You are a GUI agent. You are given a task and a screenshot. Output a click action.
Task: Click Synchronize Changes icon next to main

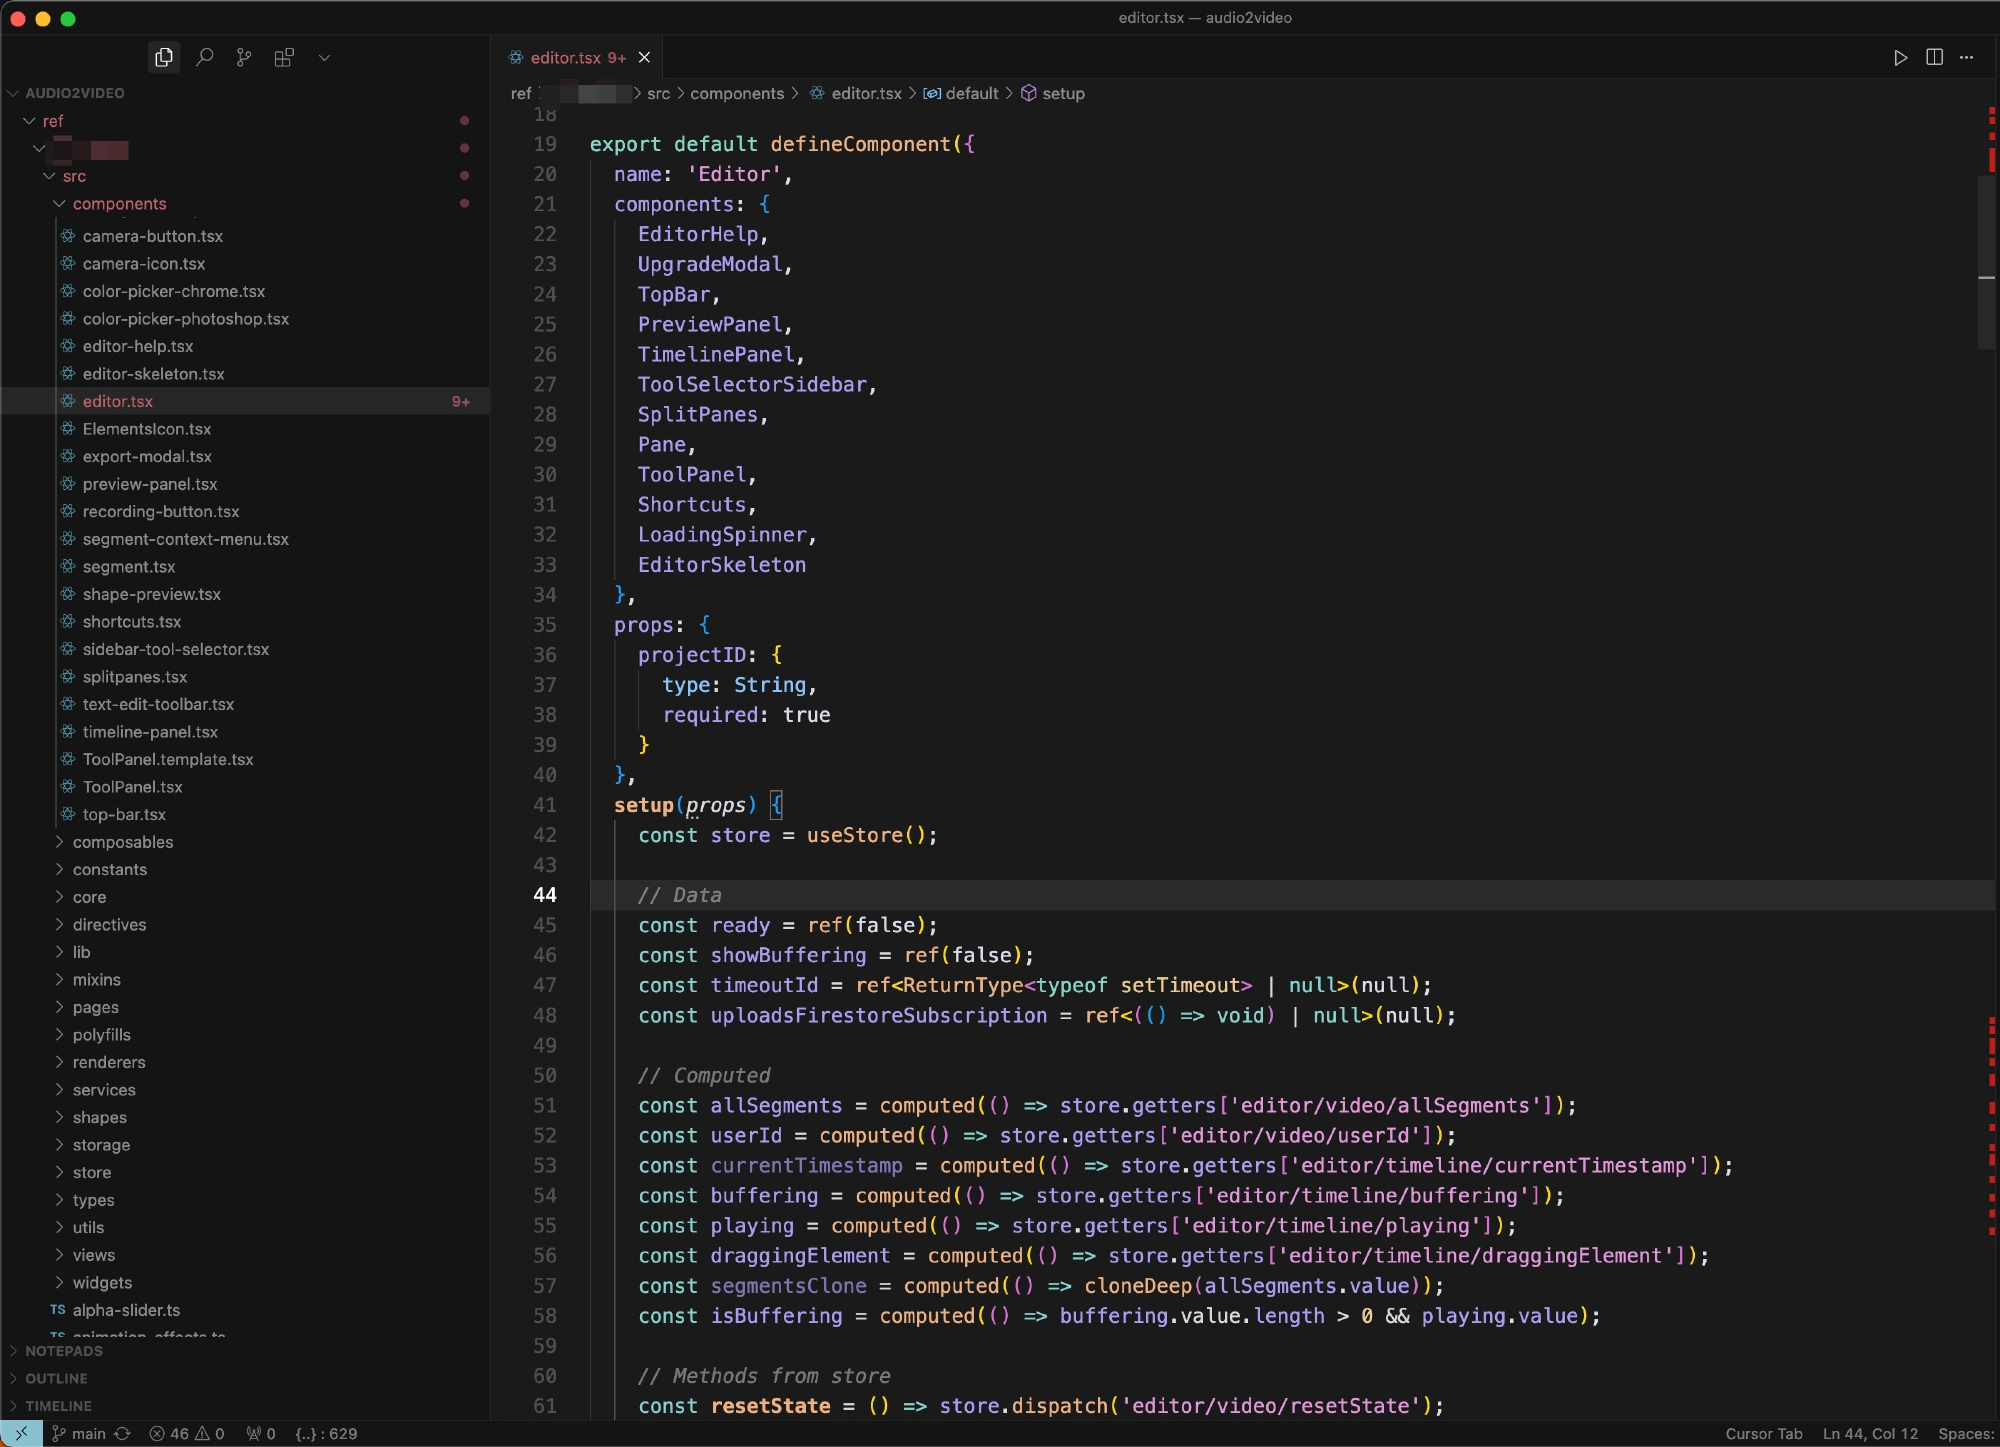(122, 1433)
